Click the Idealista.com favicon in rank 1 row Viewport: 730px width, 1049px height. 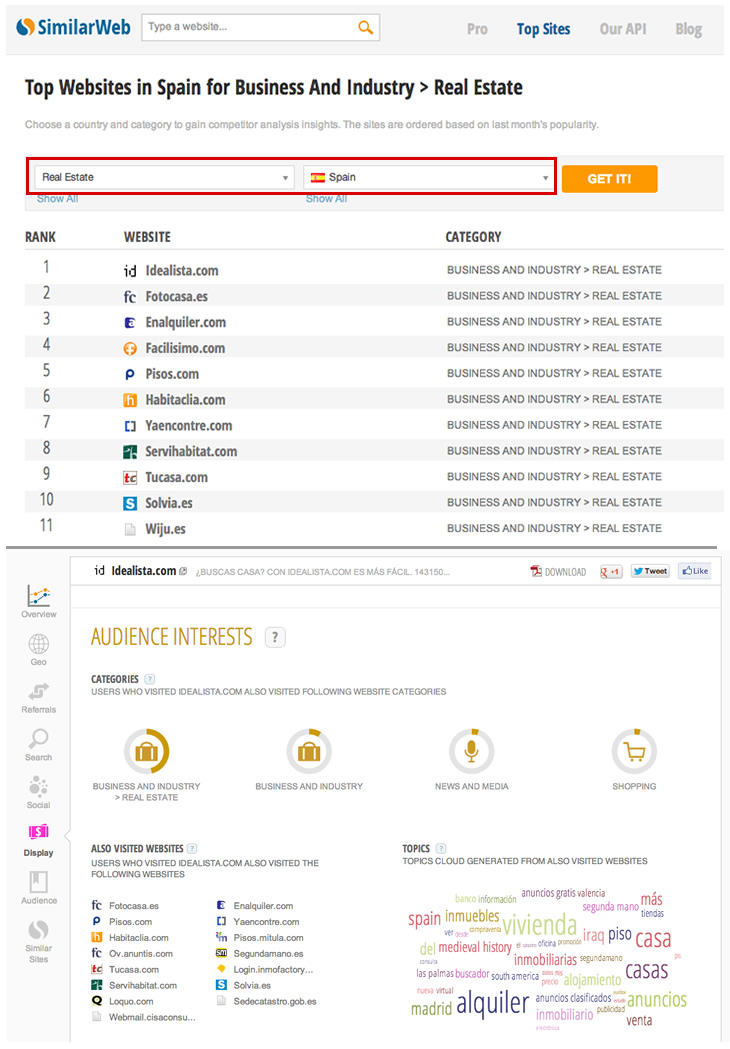(130, 270)
